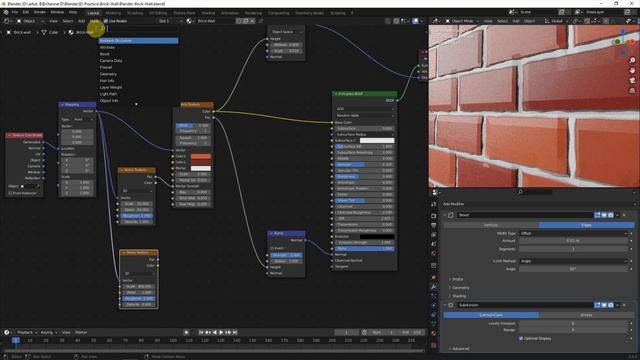Toggle the Use Nodes checkbox
This screenshot has height=360, width=640.
(x=106, y=21)
